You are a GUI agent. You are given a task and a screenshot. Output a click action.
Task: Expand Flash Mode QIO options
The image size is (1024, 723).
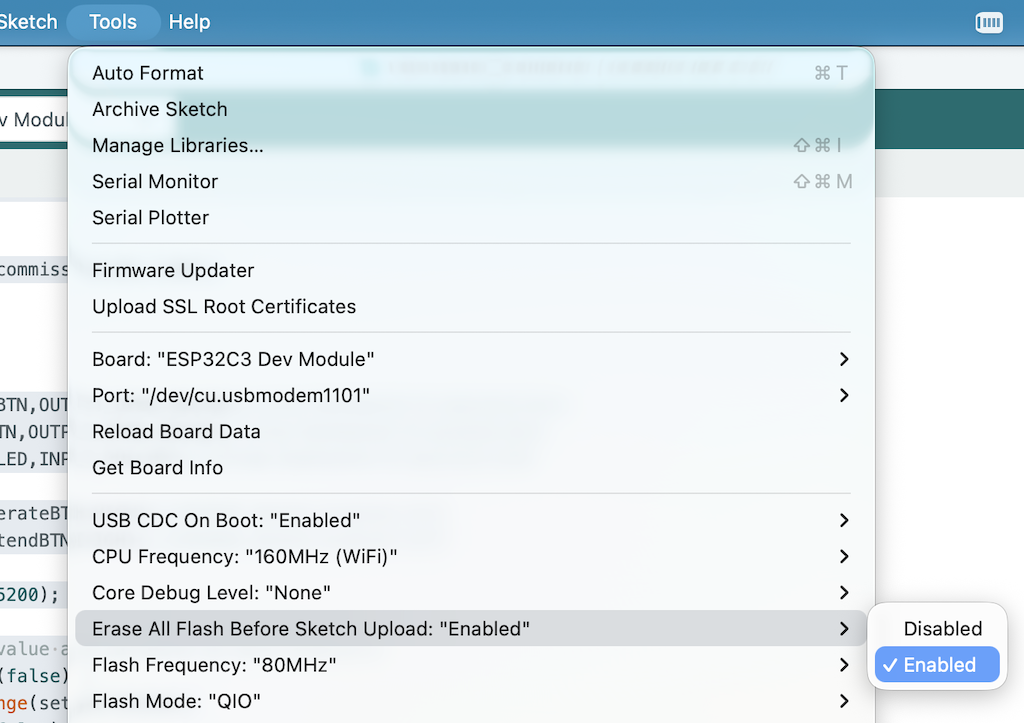point(470,701)
